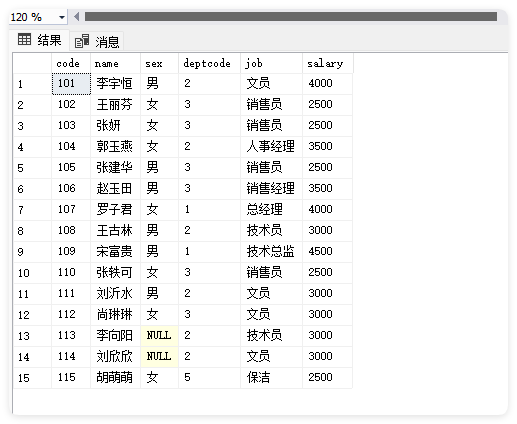This screenshot has height=424, width=517.
Task: Click the job 技术员 for 王古林
Action: (x=271, y=231)
